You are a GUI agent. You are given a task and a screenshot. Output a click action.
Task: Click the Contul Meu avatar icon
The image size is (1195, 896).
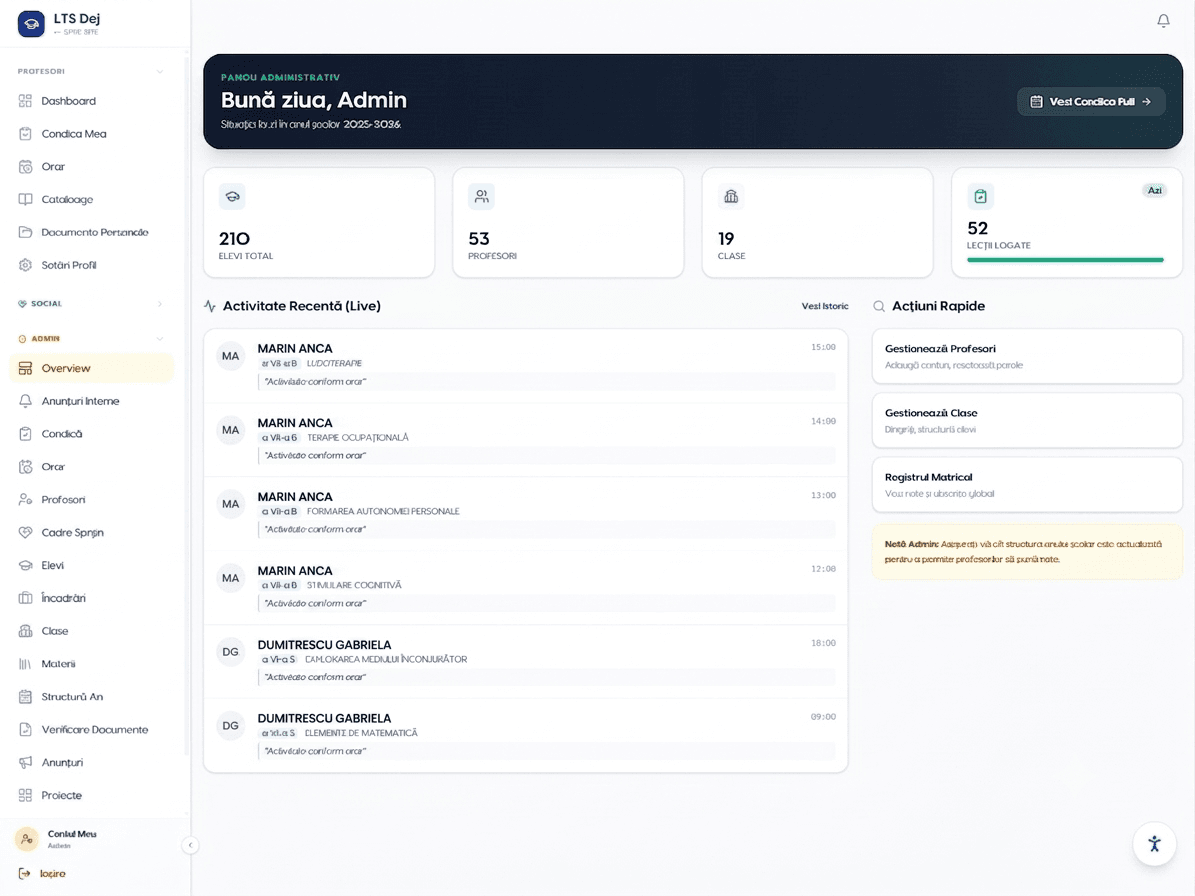27,839
